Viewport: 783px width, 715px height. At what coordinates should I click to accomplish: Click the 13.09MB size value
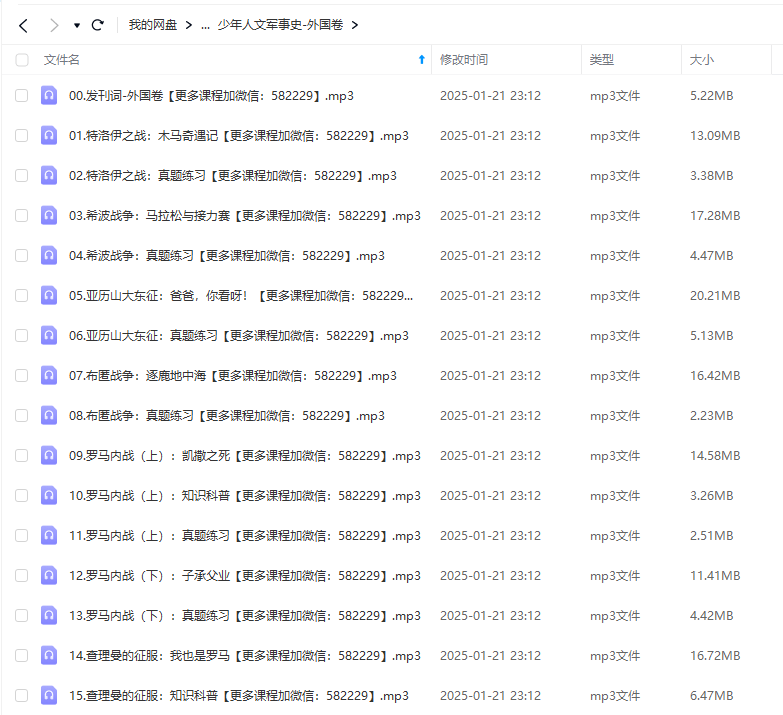coord(715,135)
